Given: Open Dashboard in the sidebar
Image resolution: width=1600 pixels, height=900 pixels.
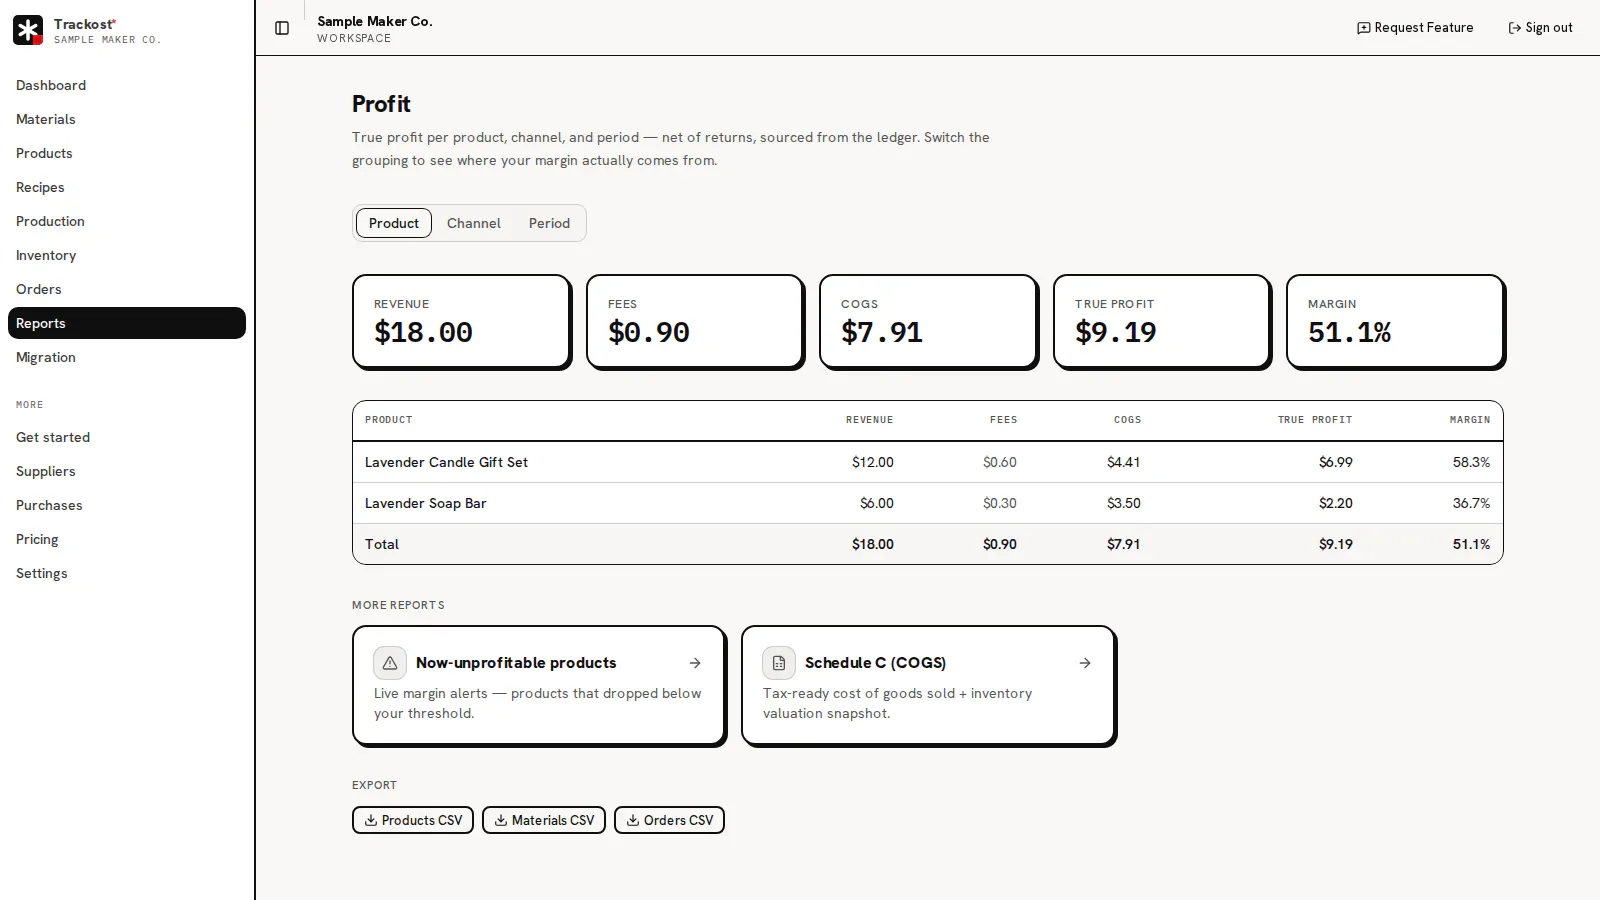Looking at the screenshot, I should point(127,85).
